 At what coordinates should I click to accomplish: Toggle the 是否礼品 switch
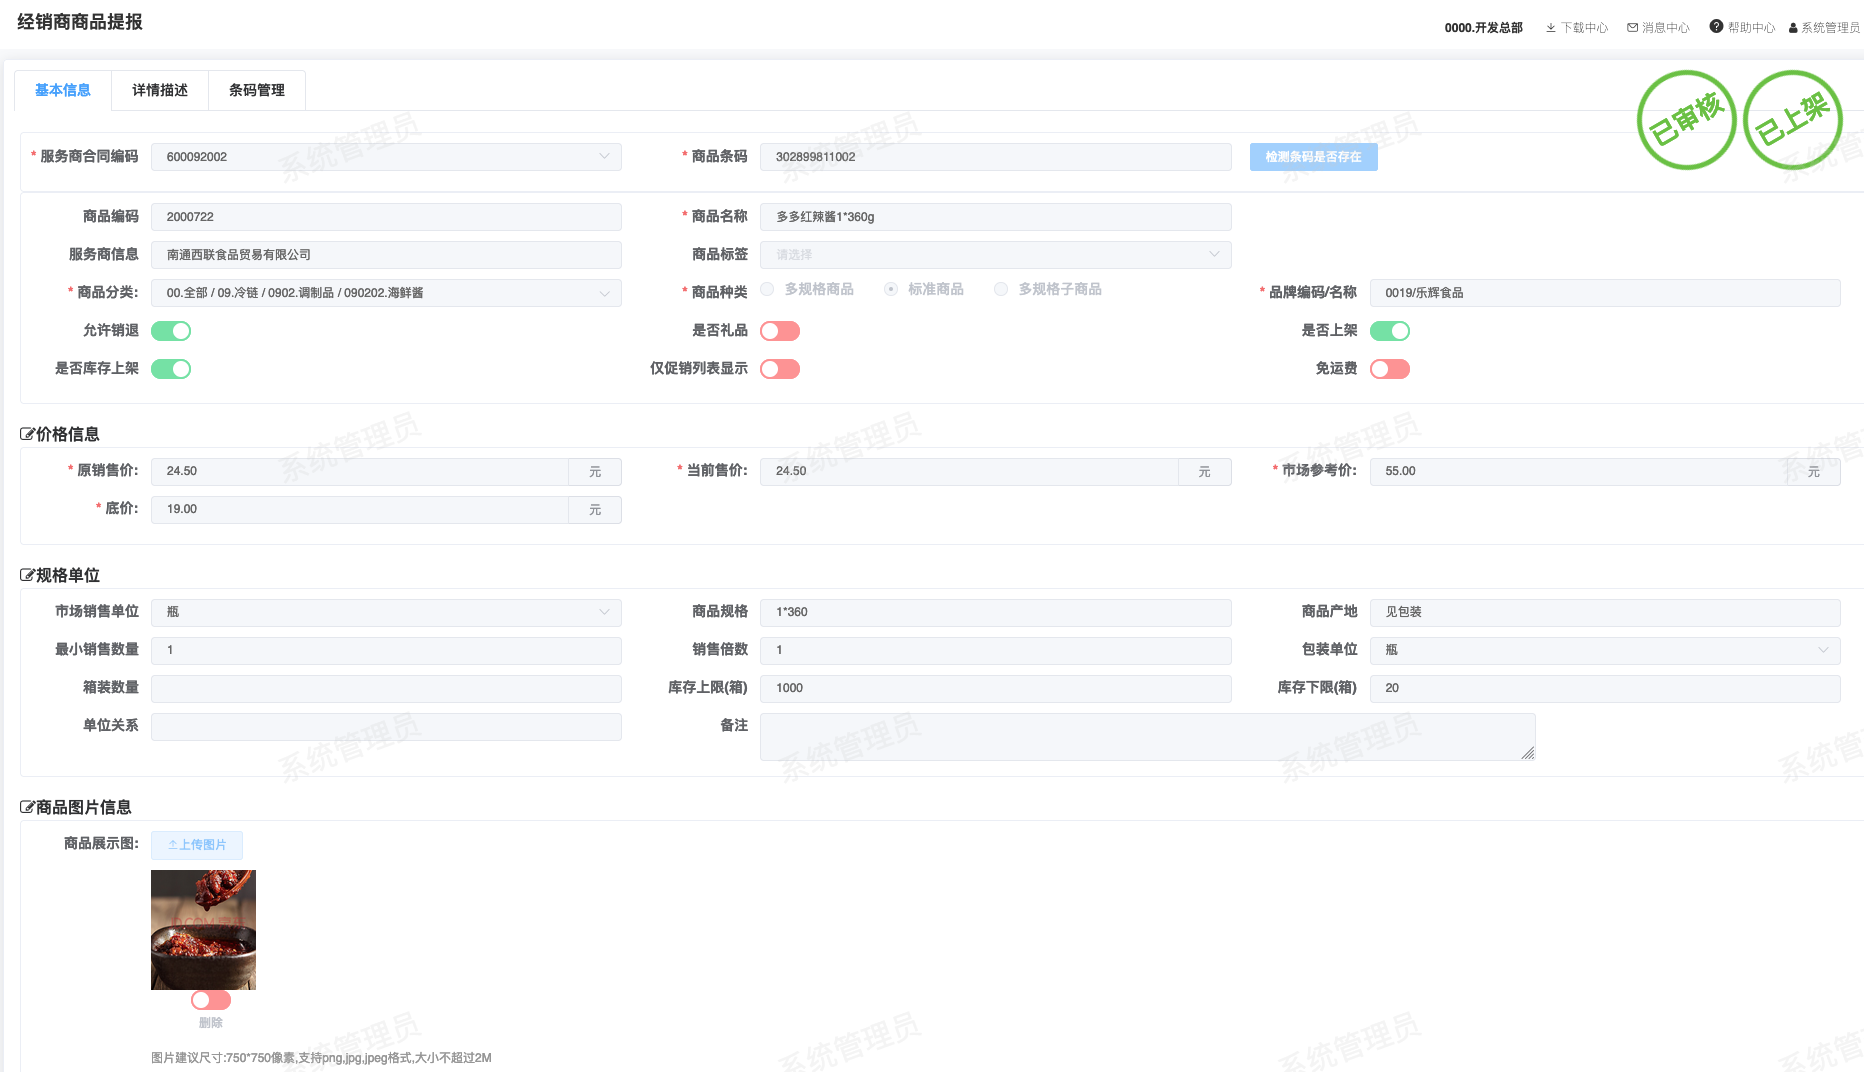tap(780, 331)
